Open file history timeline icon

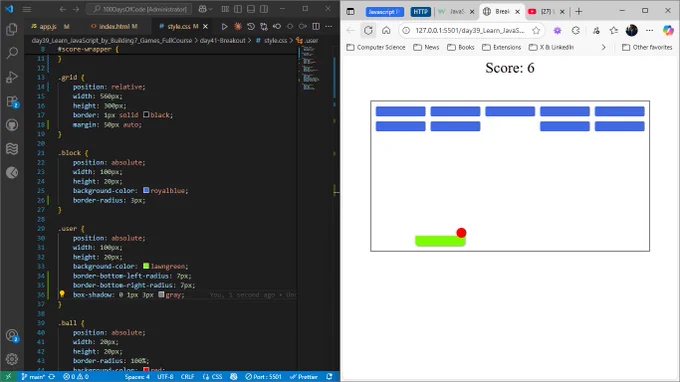(x=251, y=26)
